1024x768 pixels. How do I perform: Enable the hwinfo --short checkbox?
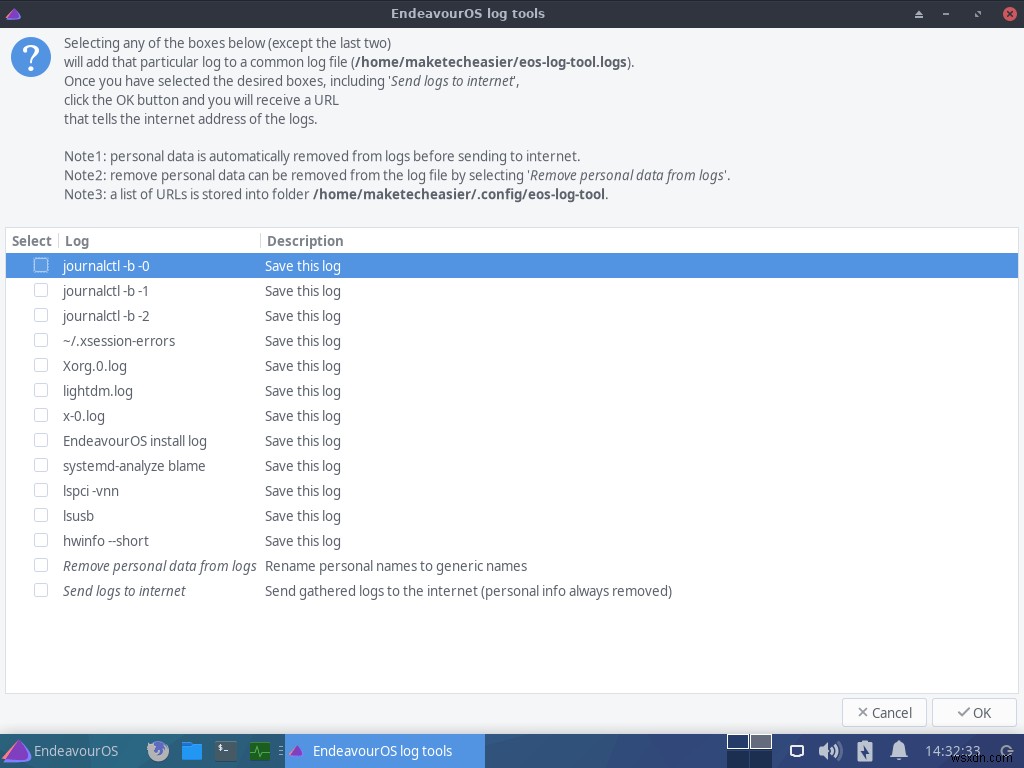(x=41, y=540)
